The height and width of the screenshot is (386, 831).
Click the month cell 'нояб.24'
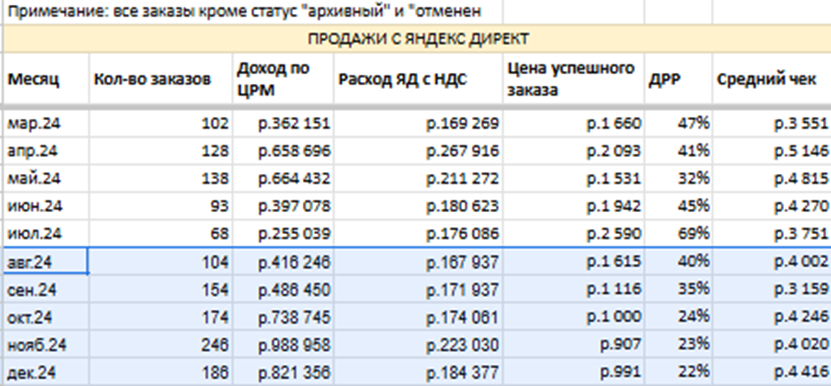[47, 345]
